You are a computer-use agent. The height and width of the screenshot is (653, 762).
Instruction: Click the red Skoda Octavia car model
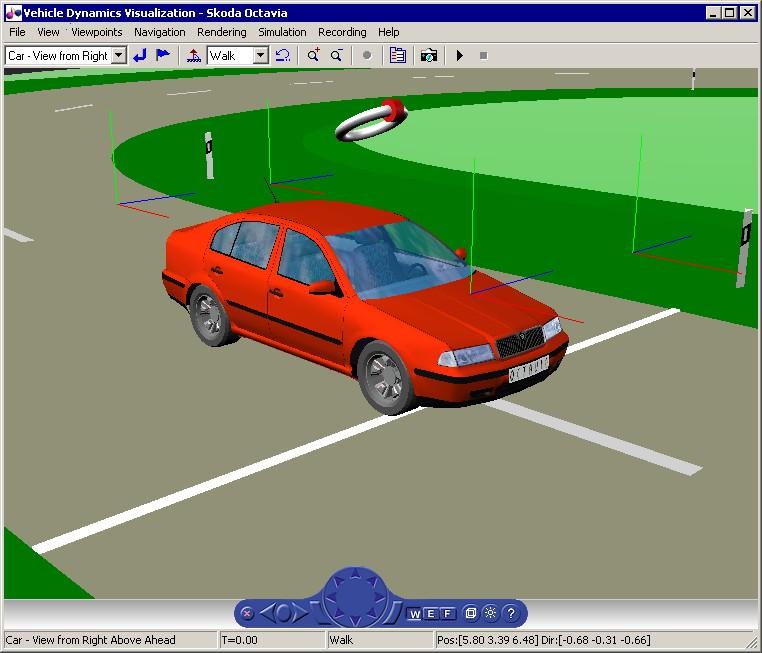click(x=364, y=306)
